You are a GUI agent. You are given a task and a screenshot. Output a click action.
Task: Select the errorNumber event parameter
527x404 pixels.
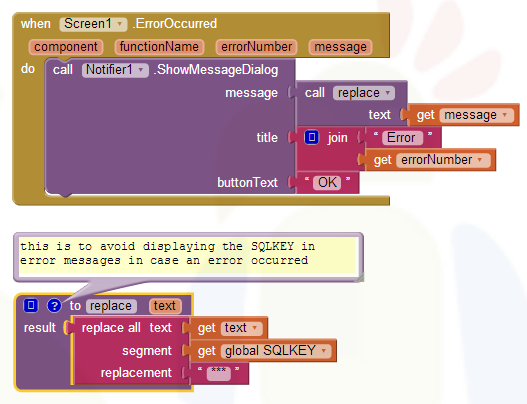click(256, 47)
